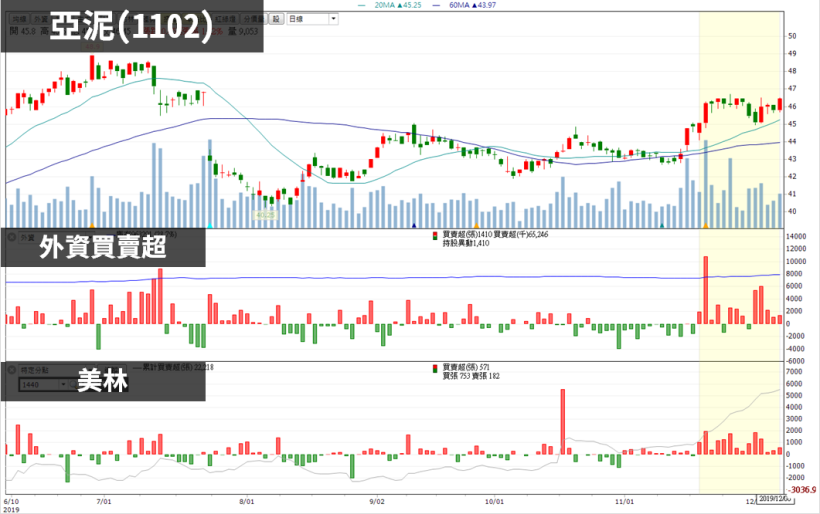Toggle the 分價量 toolbar button

pos(254,19)
